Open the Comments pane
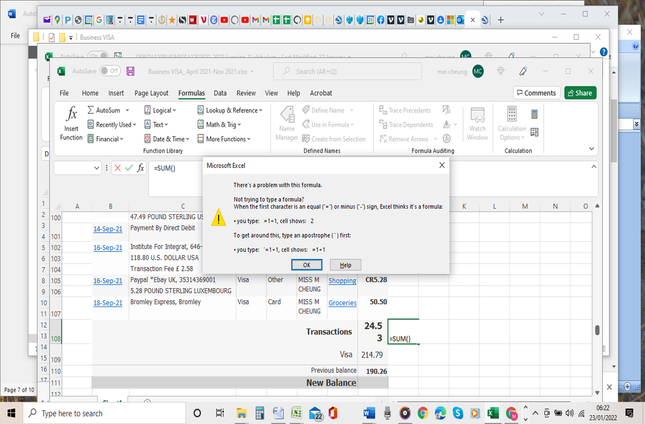Viewport: 645px width, 424px height. pyautogui.click(x=536, y=93)
